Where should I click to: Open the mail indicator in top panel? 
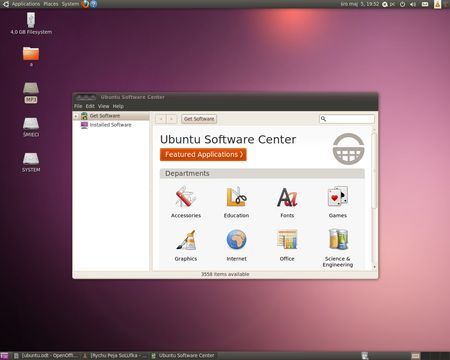coord(425,4)
